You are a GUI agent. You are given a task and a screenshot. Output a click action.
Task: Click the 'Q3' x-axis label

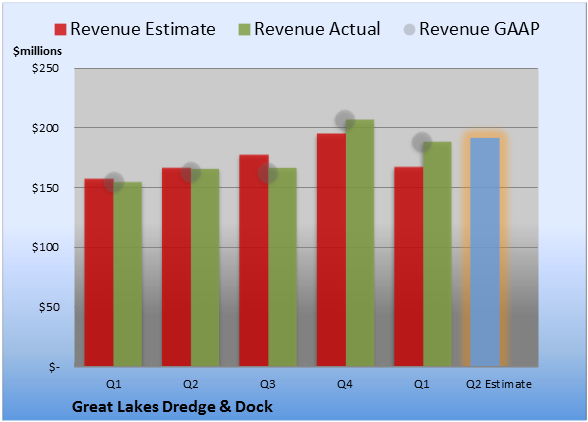(x=268, y=384)
